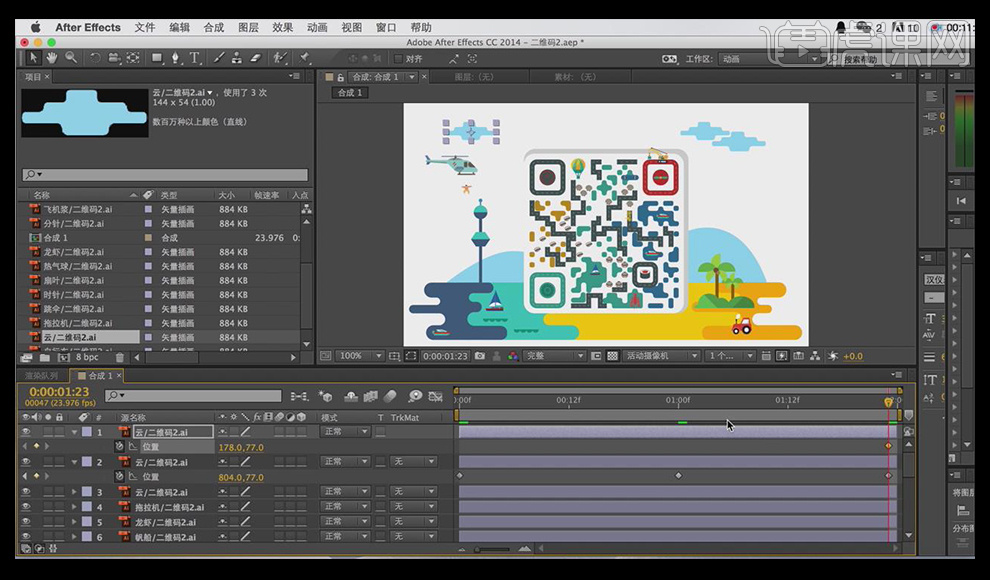
Task: Toggle the transparency grid in the viewer
Action: (x=612, y=356)
